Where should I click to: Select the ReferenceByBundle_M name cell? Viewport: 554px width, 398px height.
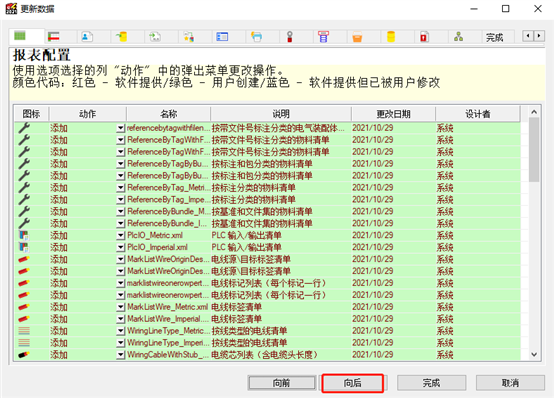168,211
